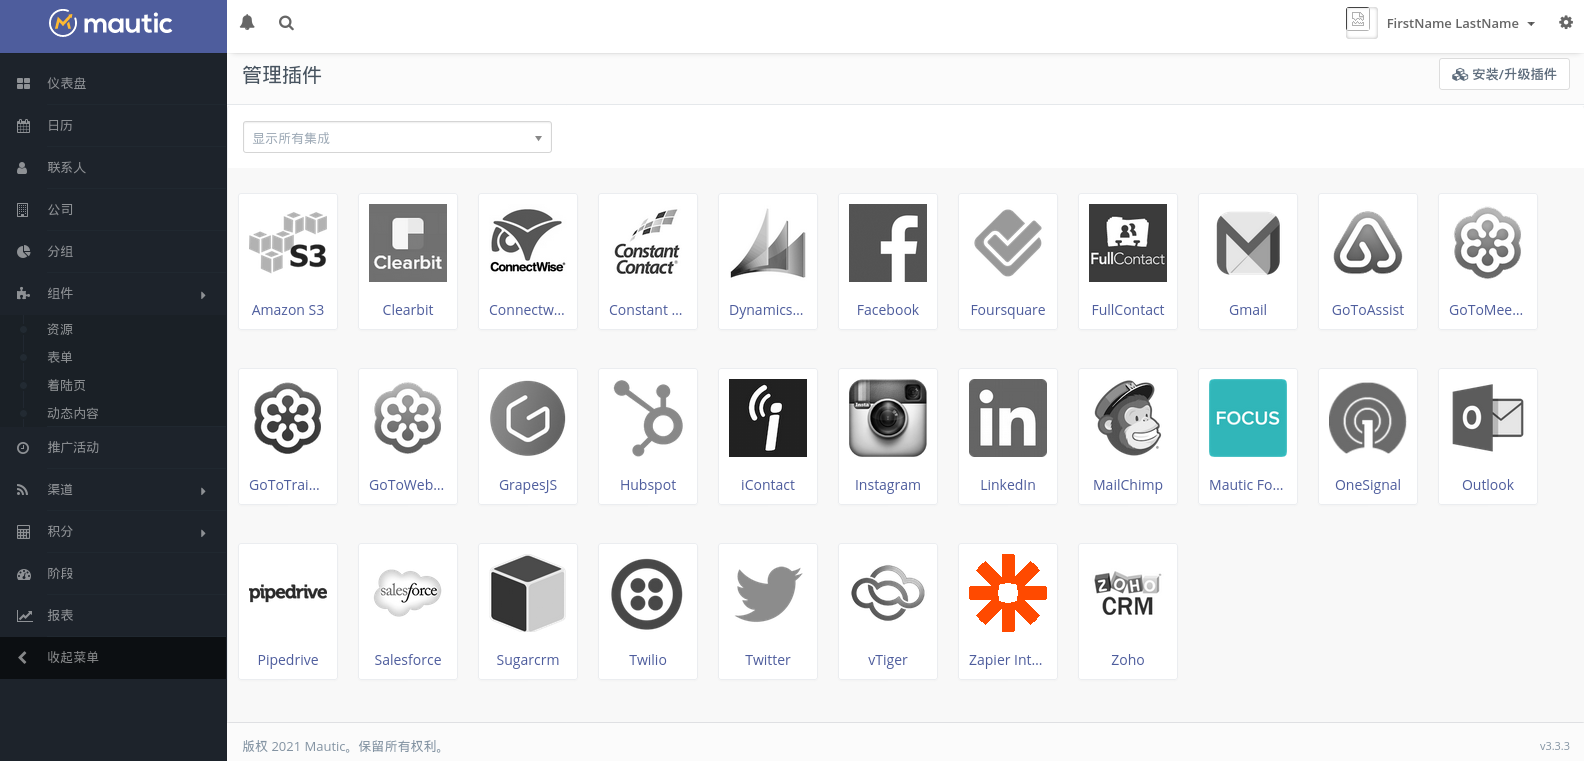Collapse the 组件 sidebar section
Screen dimensions: 1584x761
point(113,294)
